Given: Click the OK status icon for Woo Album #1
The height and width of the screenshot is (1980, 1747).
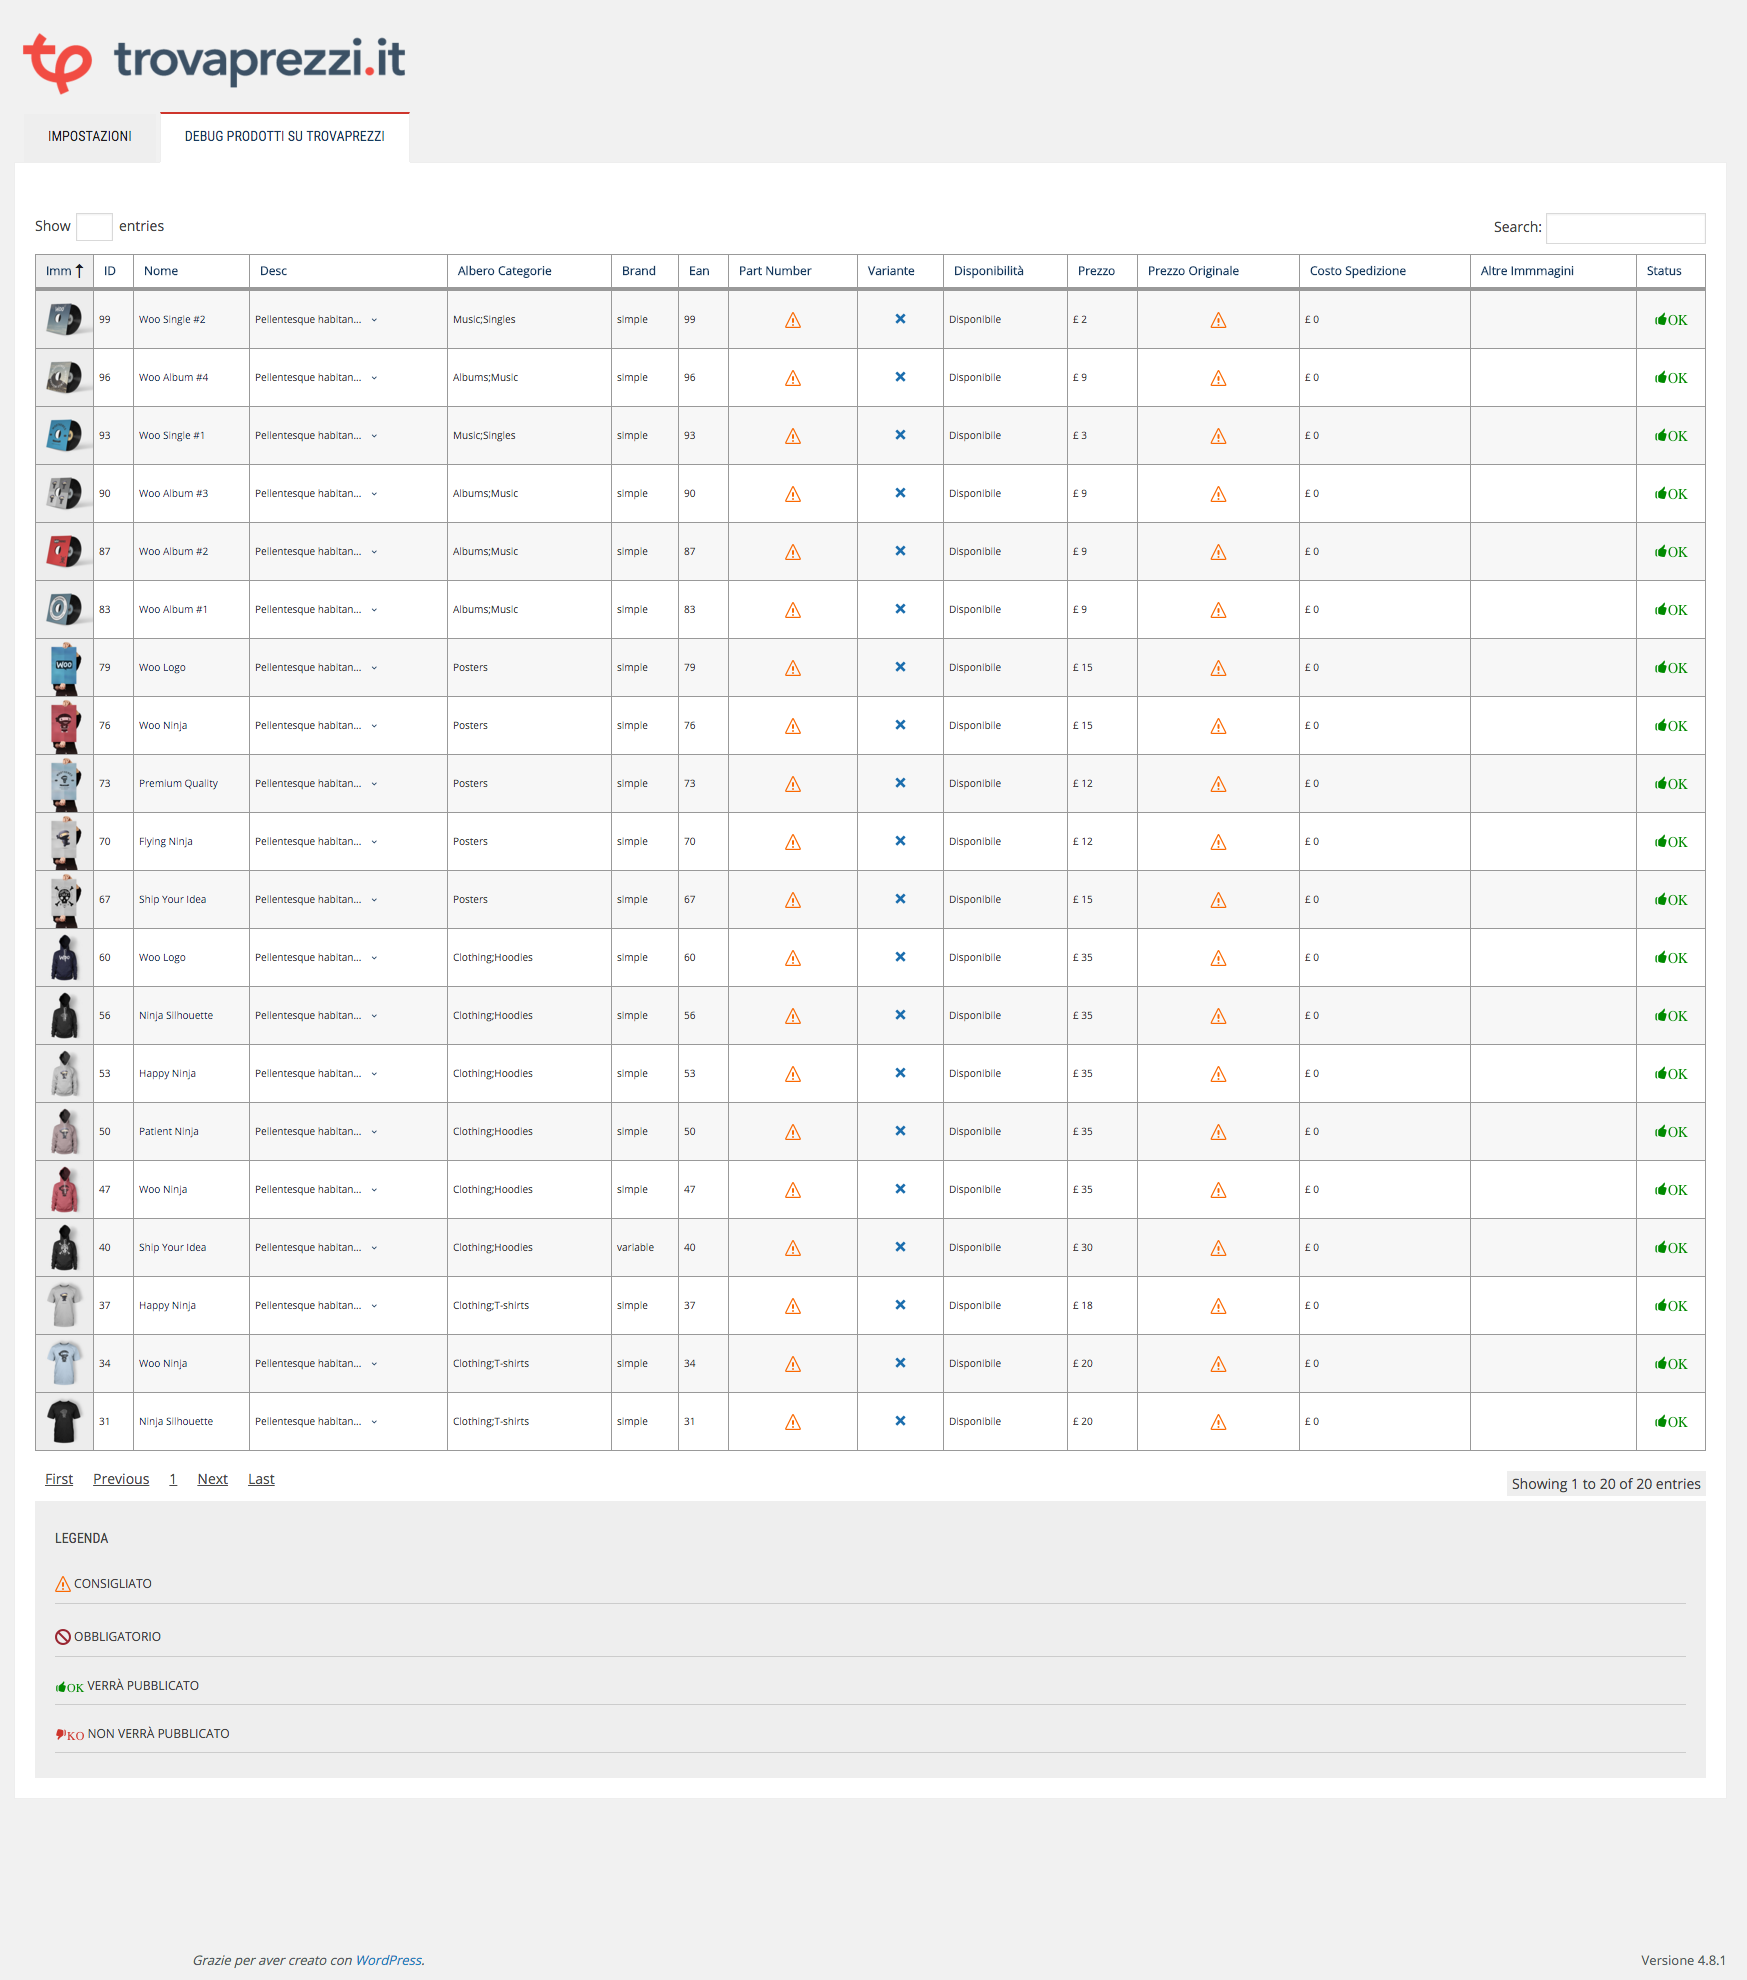Looking at the screenshot, I should tap(1671, 610).
